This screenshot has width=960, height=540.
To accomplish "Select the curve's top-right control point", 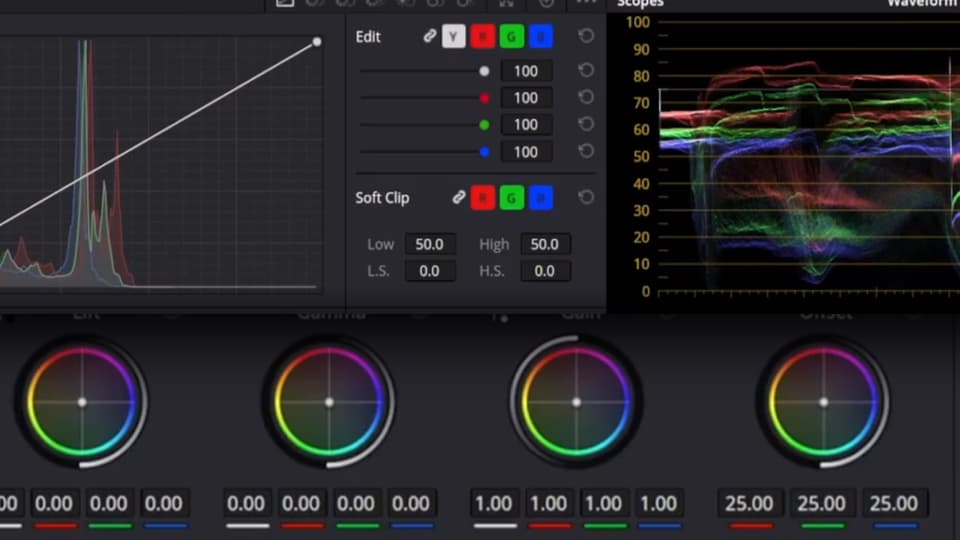I will (x=317, y=42).
